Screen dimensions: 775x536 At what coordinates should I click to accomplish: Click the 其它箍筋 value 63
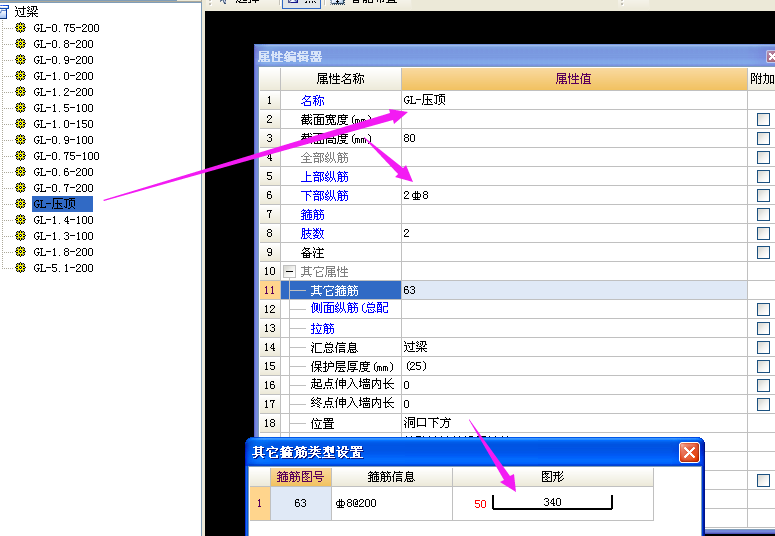point(574,290)
